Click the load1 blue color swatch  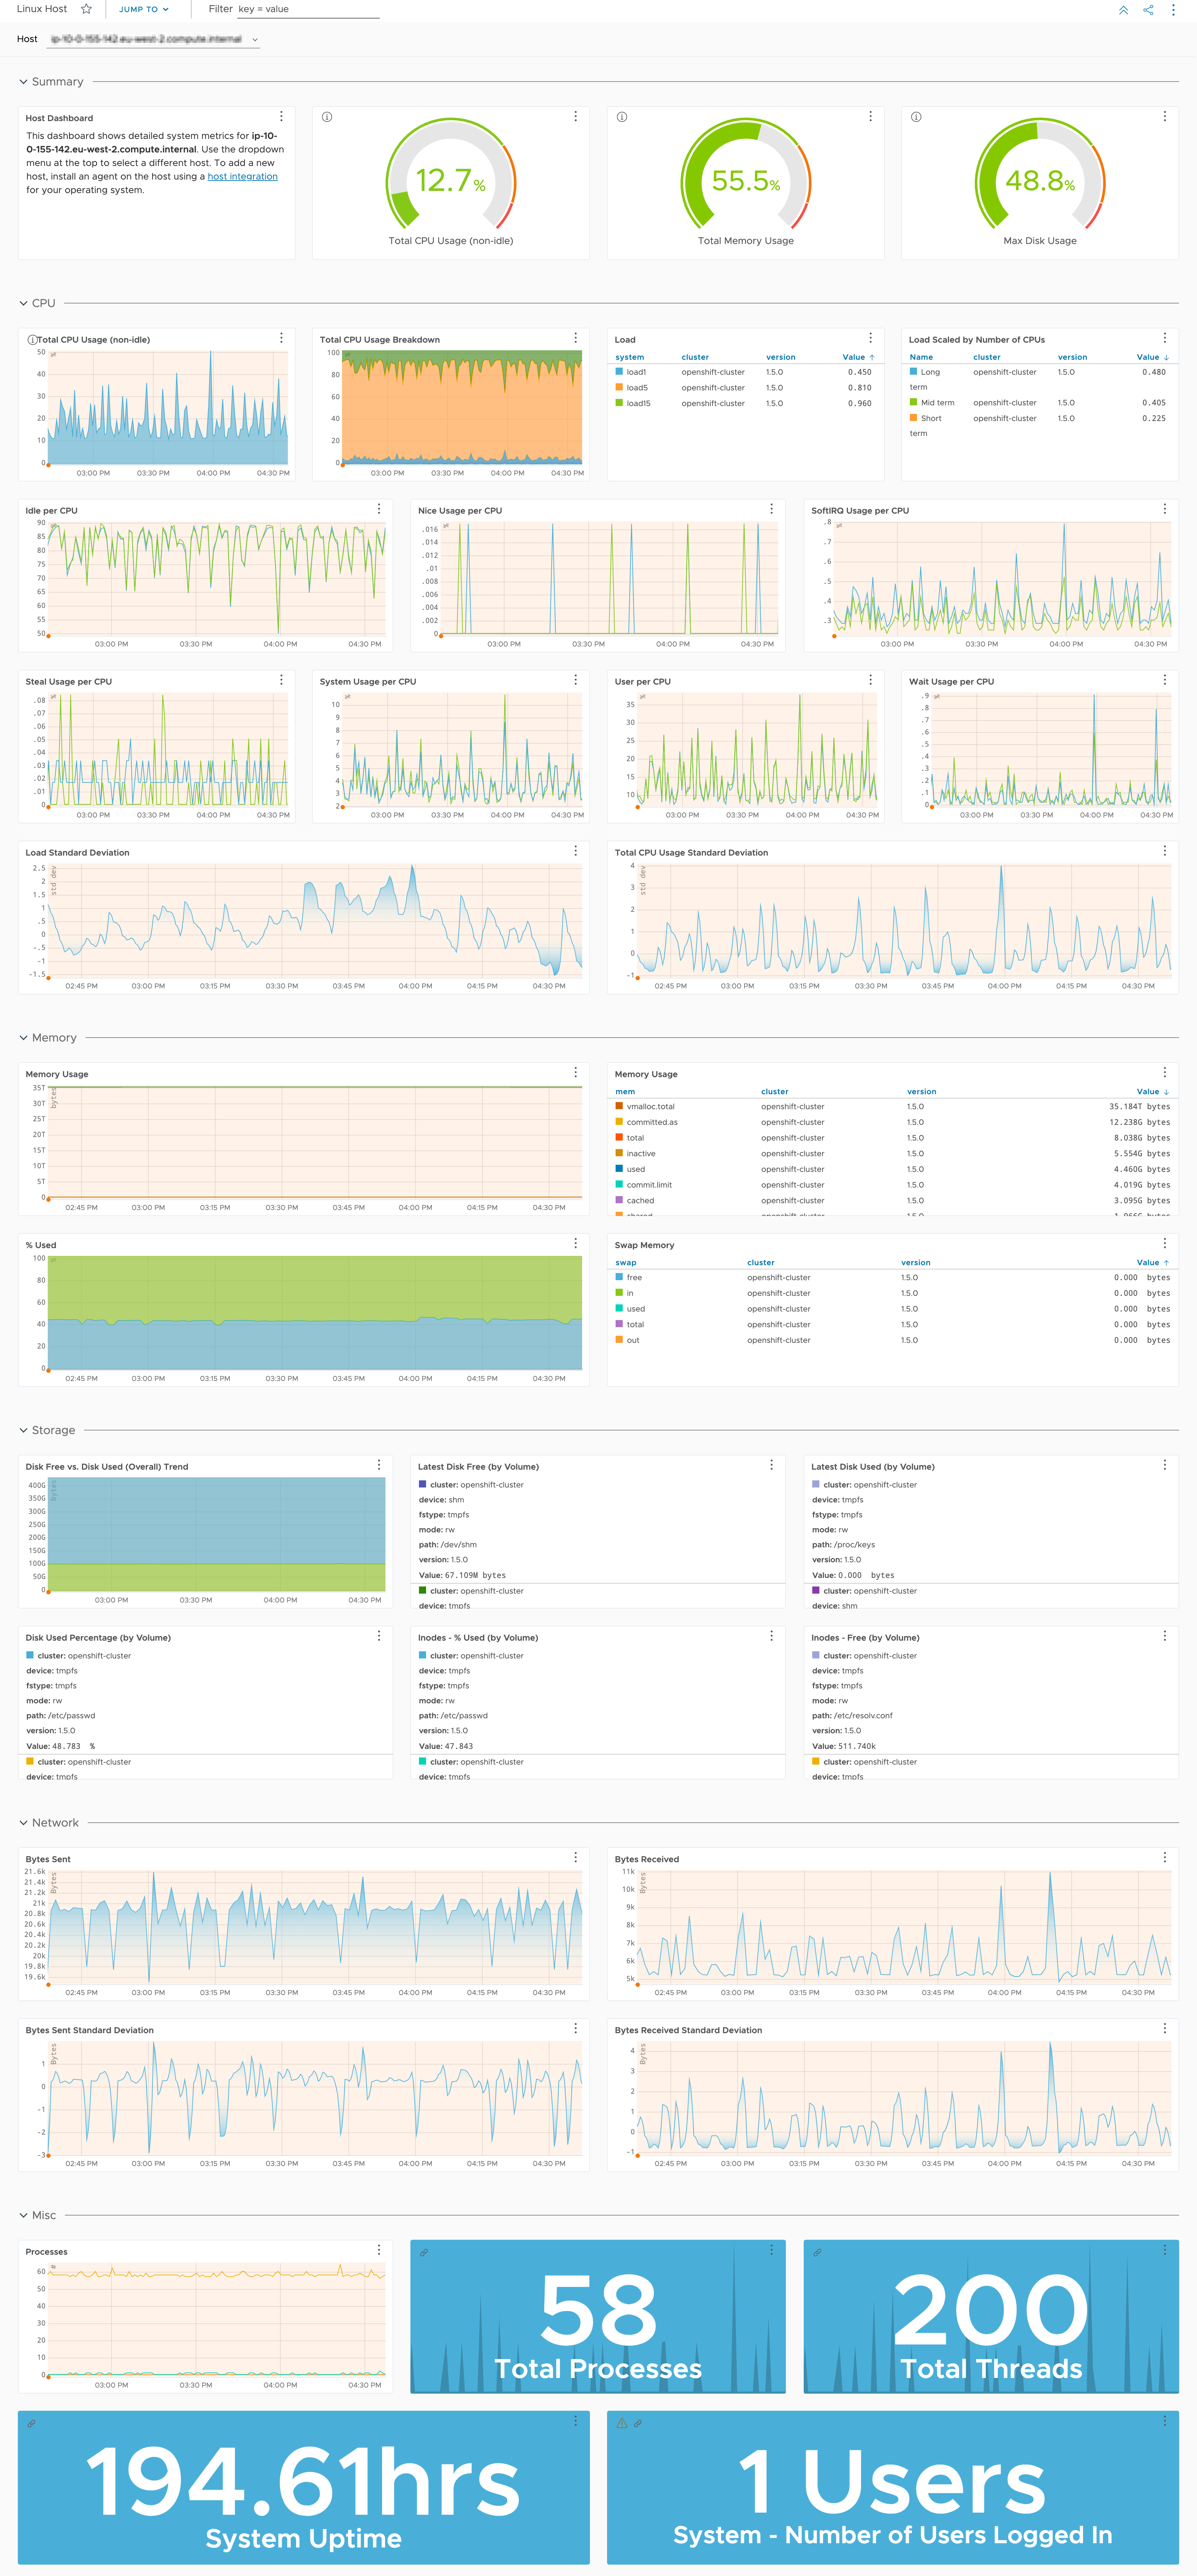[x=619, y=372]
